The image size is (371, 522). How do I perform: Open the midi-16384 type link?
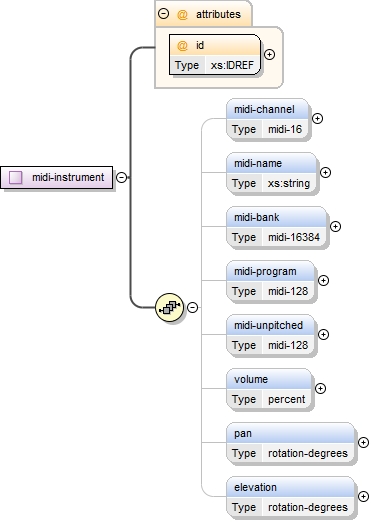[x=294, y=237]
